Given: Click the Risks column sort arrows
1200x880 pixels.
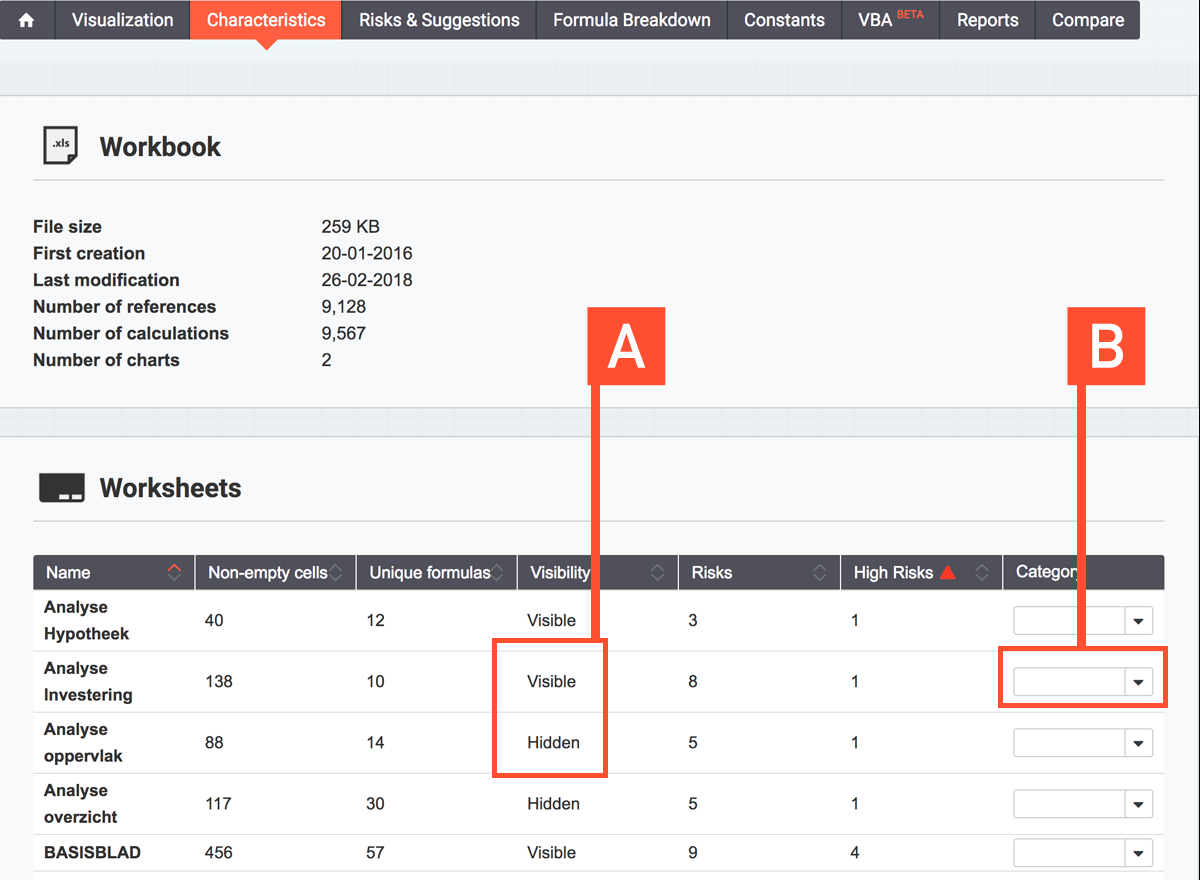Looking at the screenshot, I should pyautogui.click(x=819, y=573).
